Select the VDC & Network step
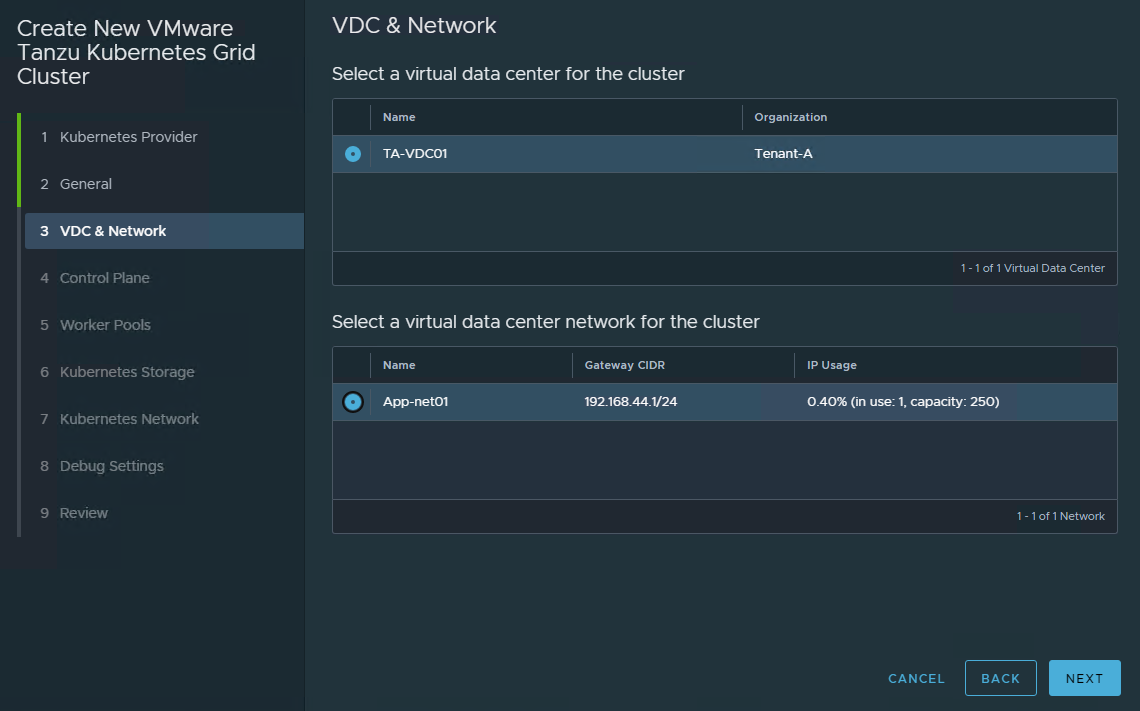The height and width of the screenshot is (711, 1140). coord(113,231)
